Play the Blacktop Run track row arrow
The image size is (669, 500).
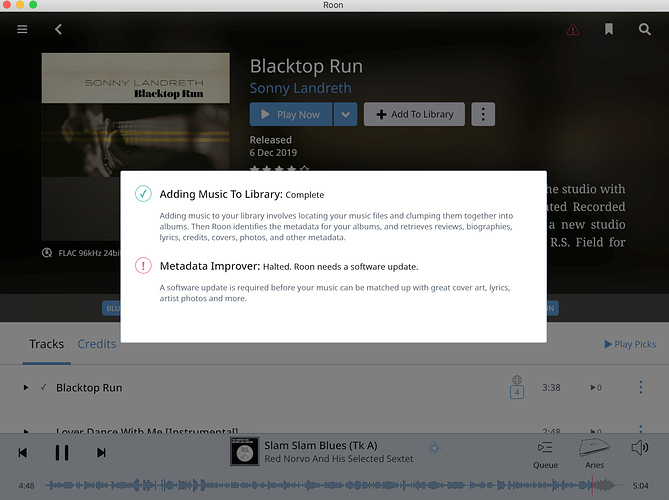coord(26,388)
